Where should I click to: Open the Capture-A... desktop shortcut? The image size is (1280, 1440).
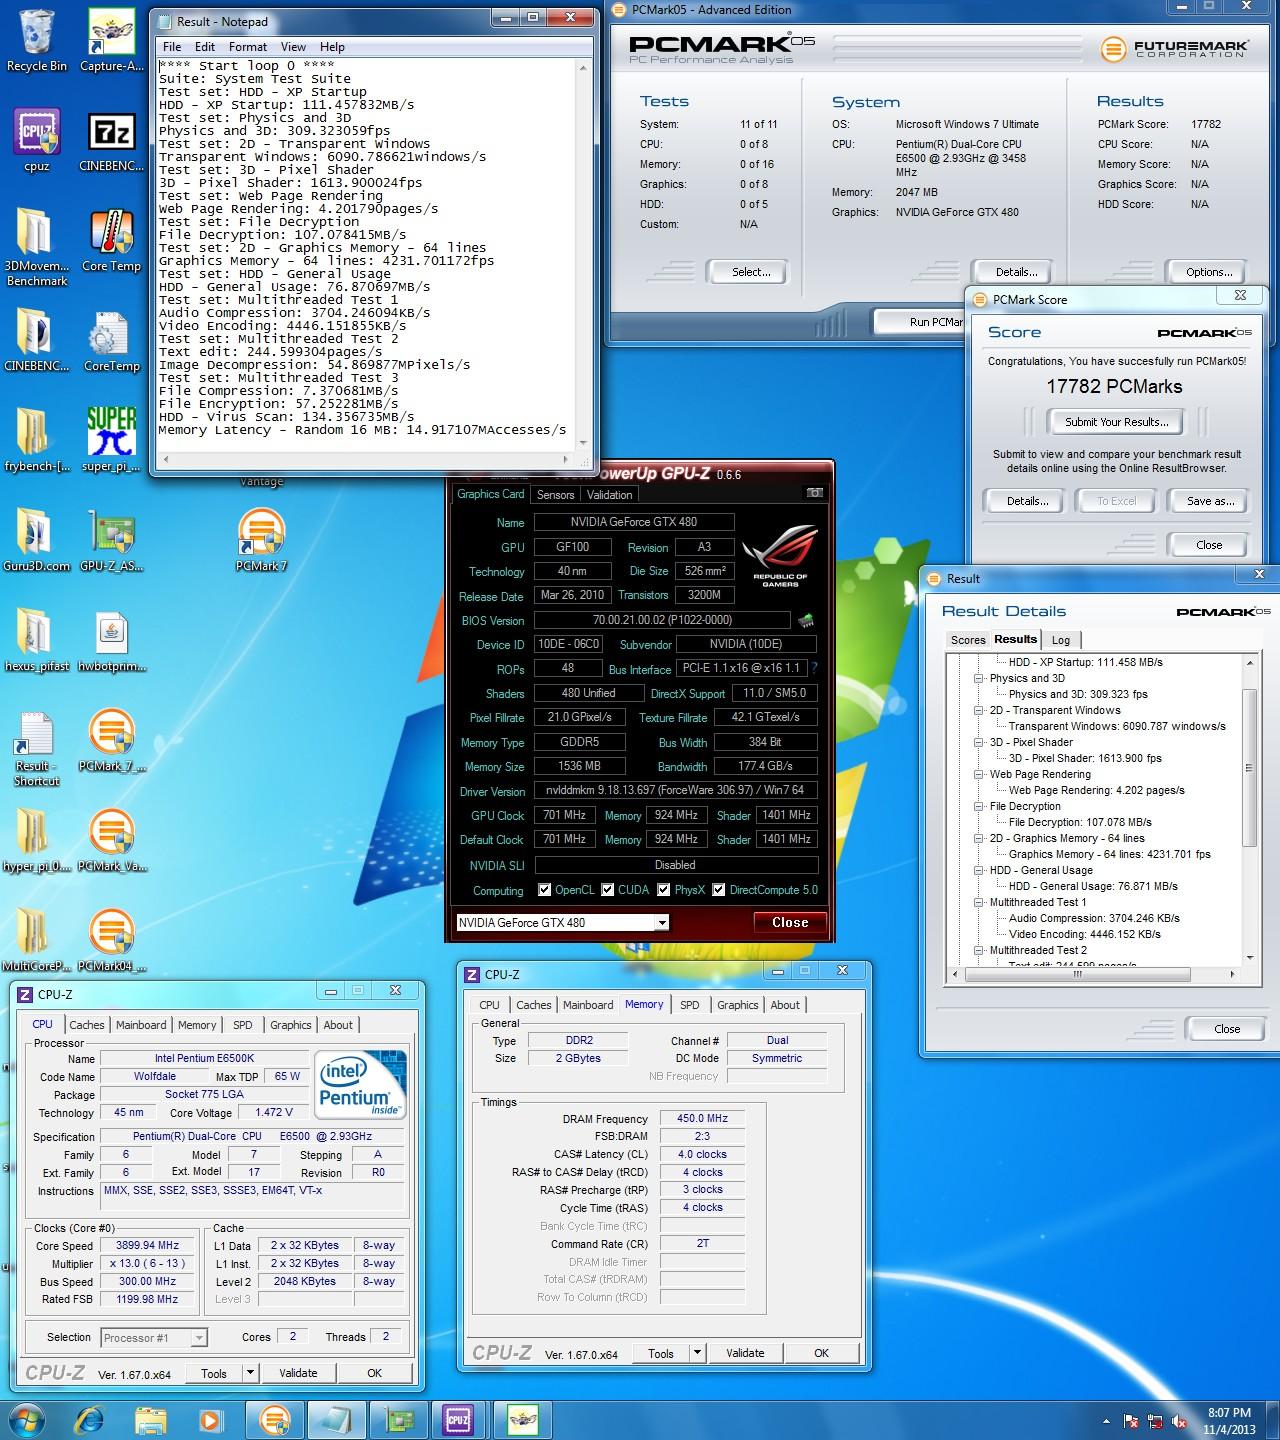pos(112,40)
